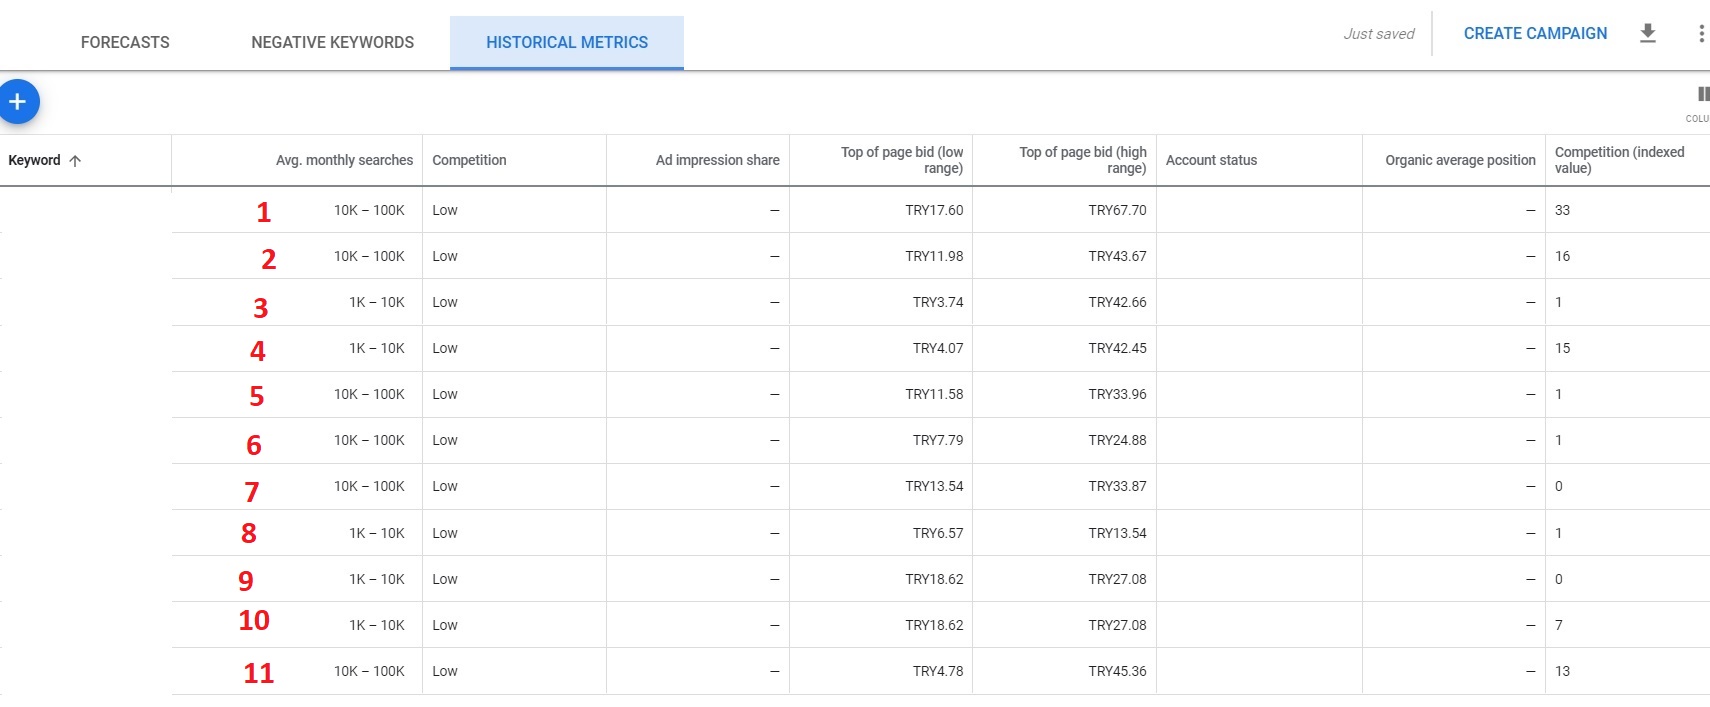Select the Historical Metrics tab
1710x707 pixels.
tap(567, 42)
